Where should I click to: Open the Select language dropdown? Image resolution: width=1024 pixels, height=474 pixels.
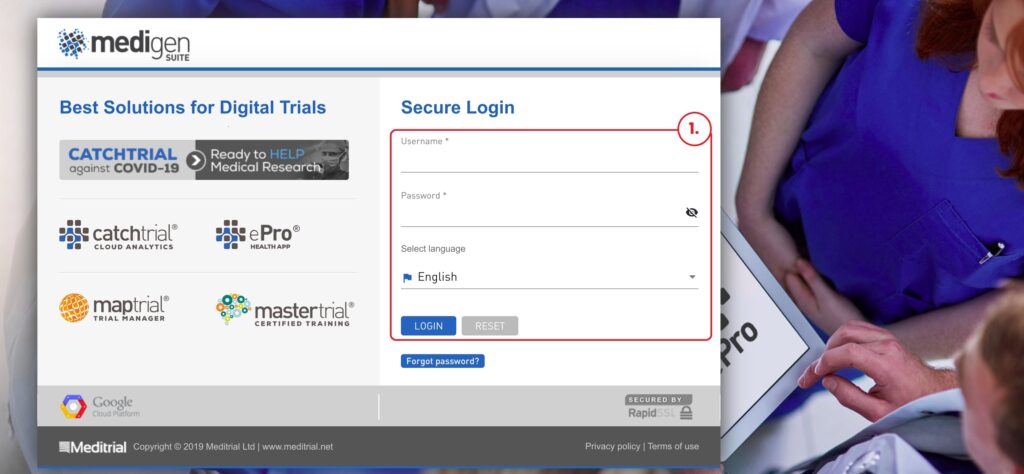pyautogui.click(x=549, y=277)
